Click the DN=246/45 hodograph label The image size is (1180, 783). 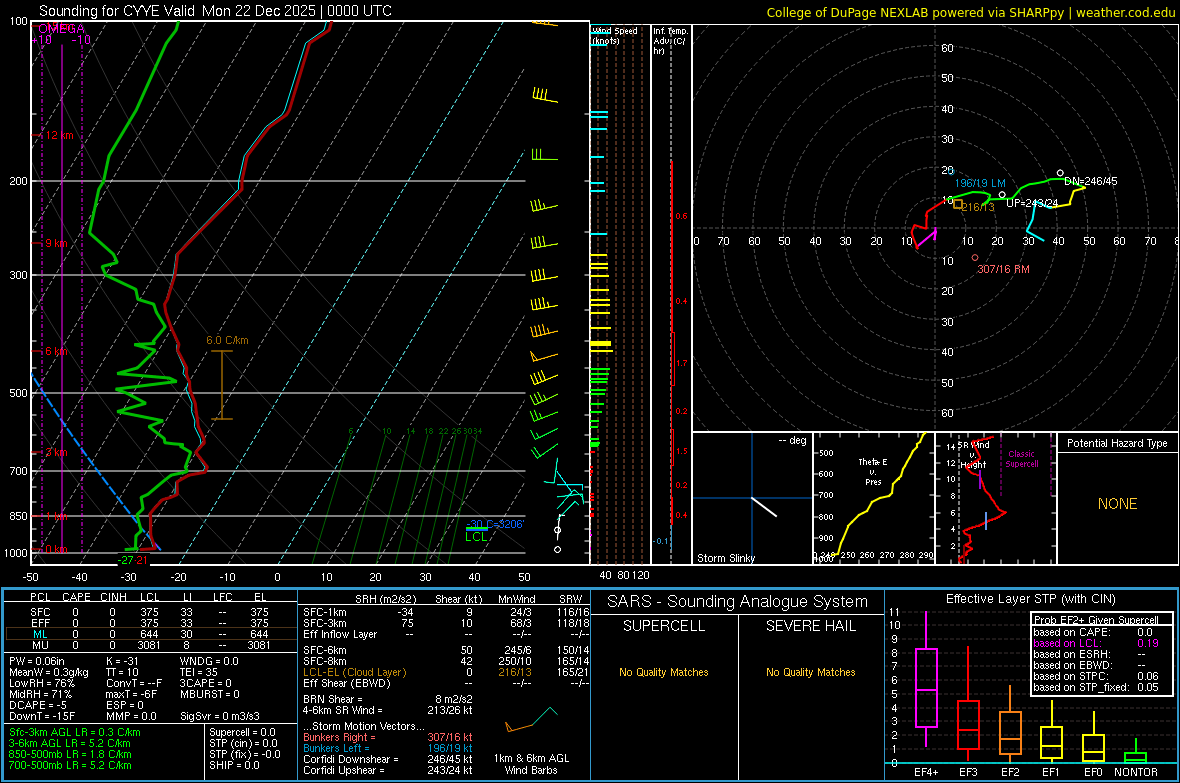[x=1090, y=181]
